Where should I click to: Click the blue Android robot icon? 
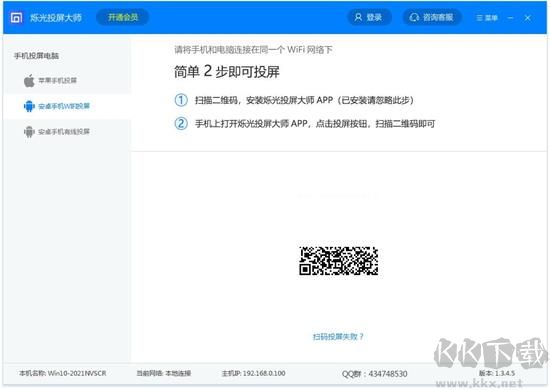tap(29, 106)
